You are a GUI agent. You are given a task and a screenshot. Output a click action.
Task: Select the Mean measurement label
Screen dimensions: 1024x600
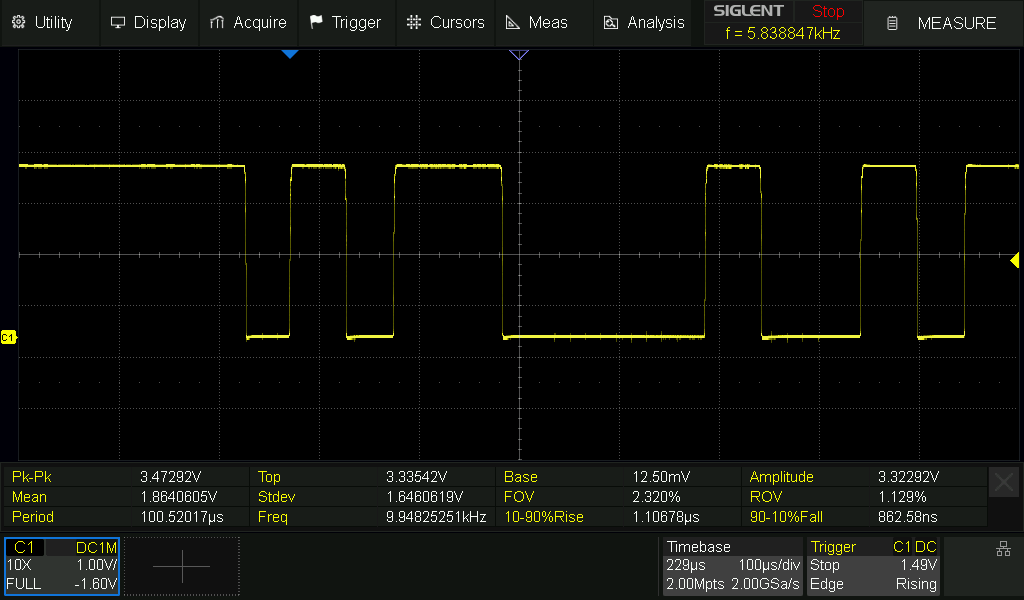[x=29, y=497]
